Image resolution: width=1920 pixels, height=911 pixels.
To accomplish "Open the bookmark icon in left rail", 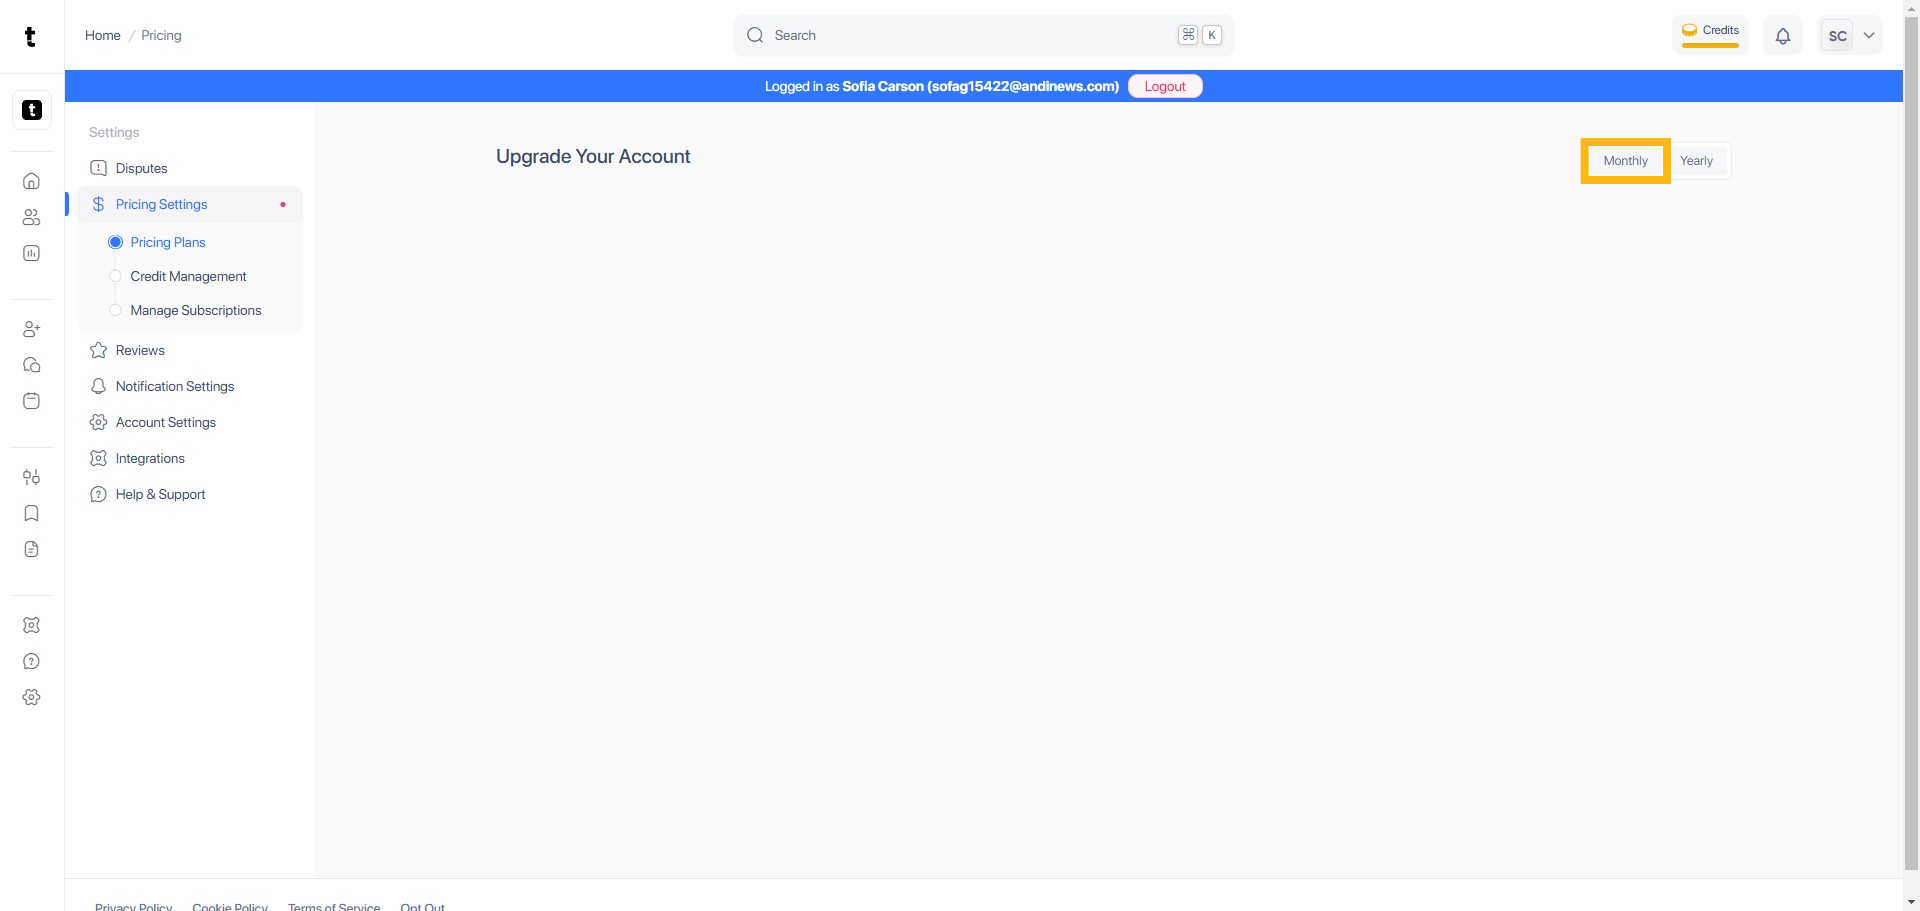I will [32, 513].
